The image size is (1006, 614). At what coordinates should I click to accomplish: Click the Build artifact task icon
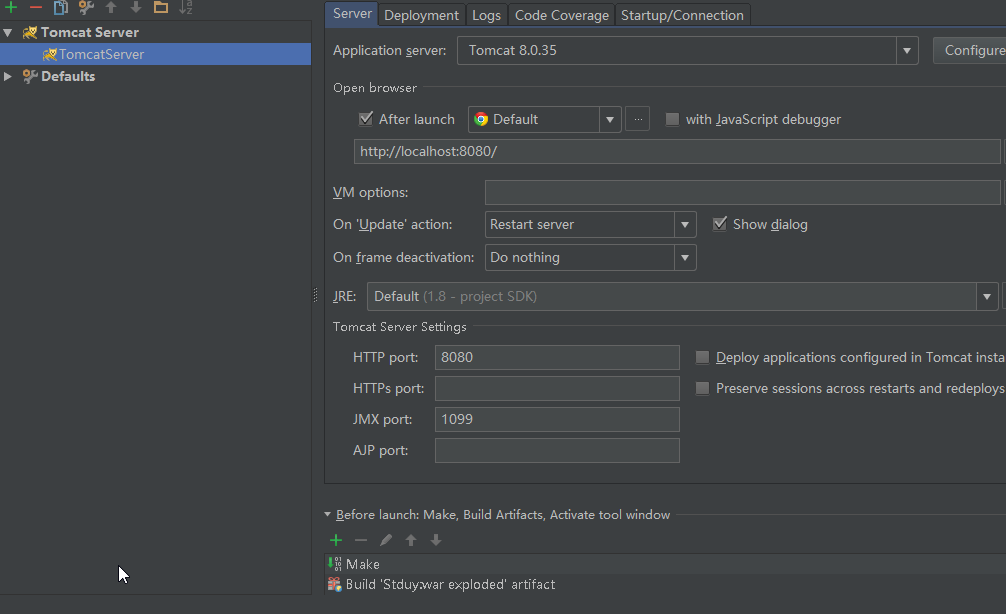334,584
